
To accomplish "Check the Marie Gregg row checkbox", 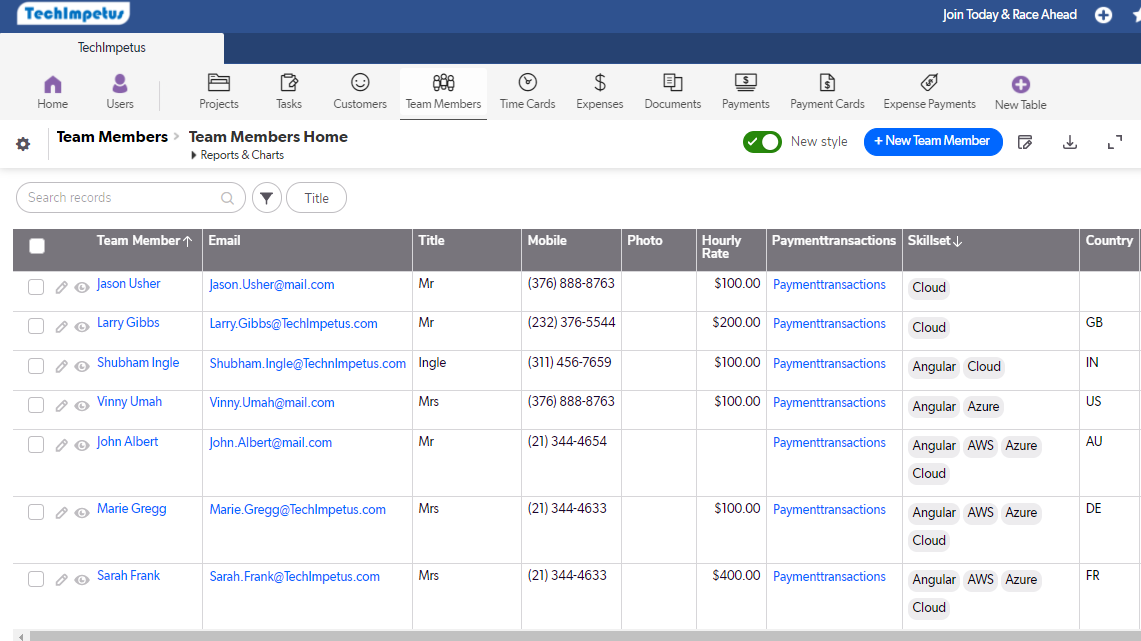I will click(x=36, y=511).
